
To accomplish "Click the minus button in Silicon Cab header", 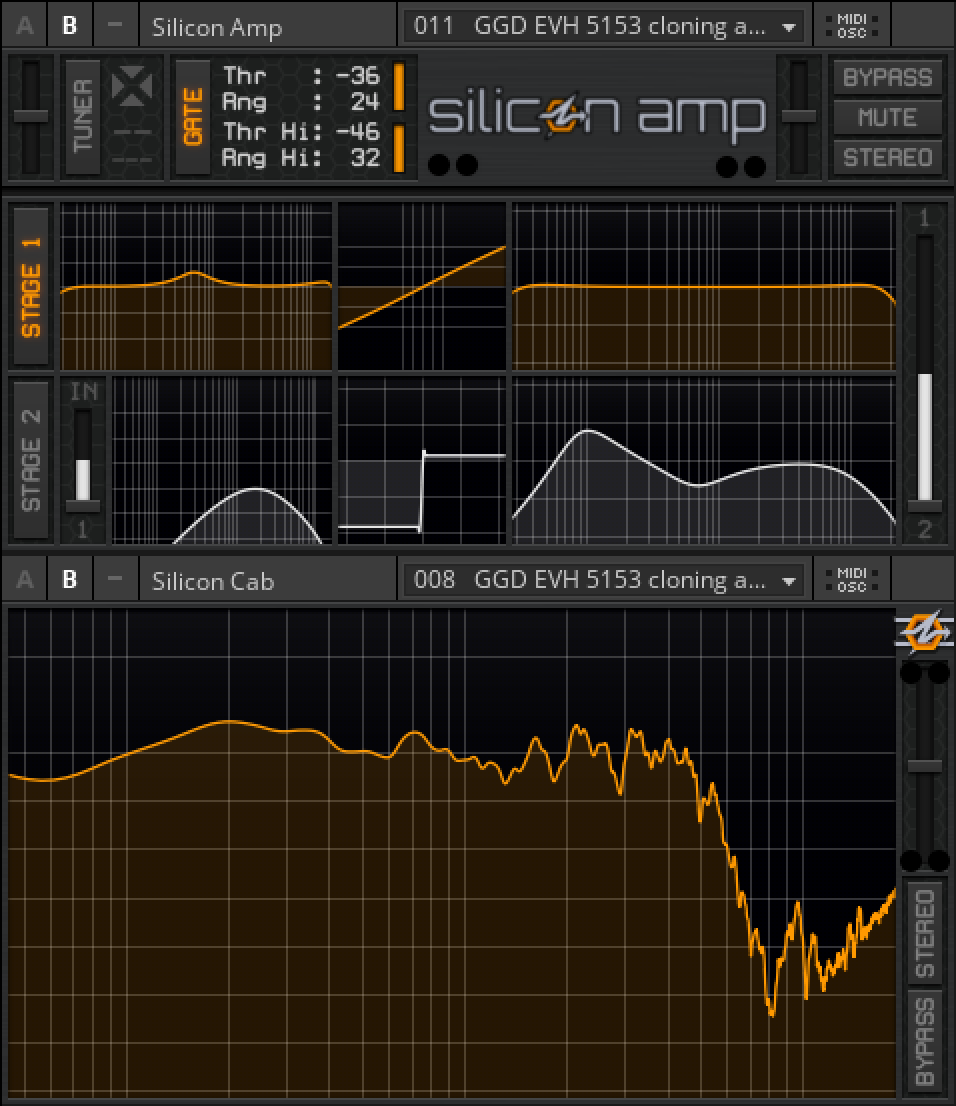I will [115, 579].
